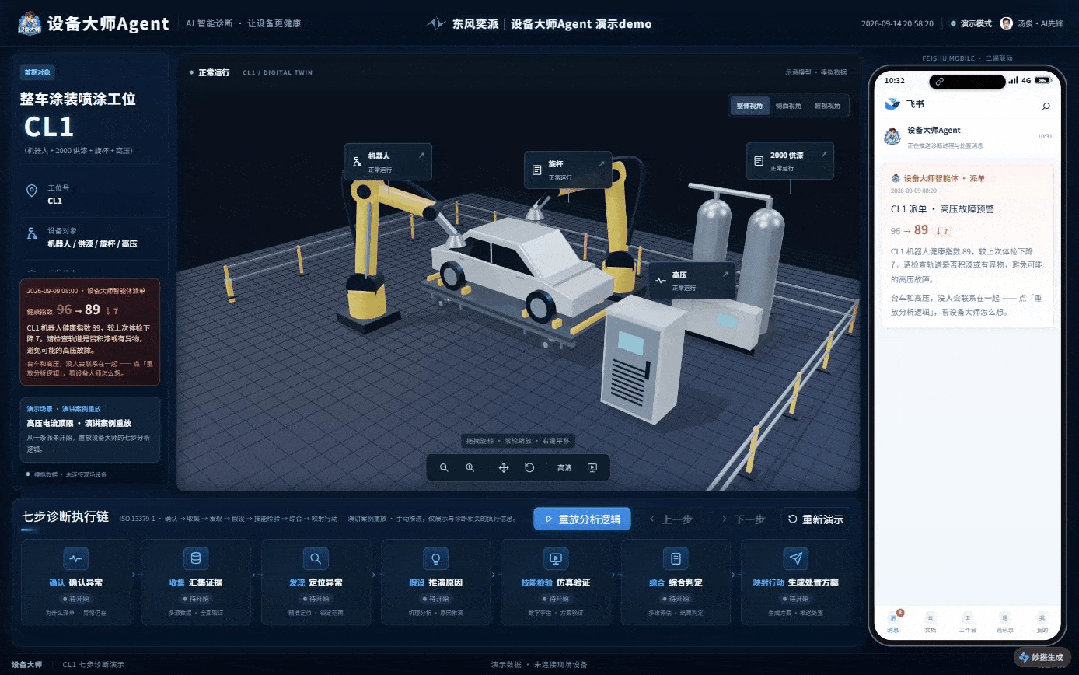Click the 整车涂装喷涂工位 title text
The height and width of the screenshot is (675, 1079).
[78, 99]
